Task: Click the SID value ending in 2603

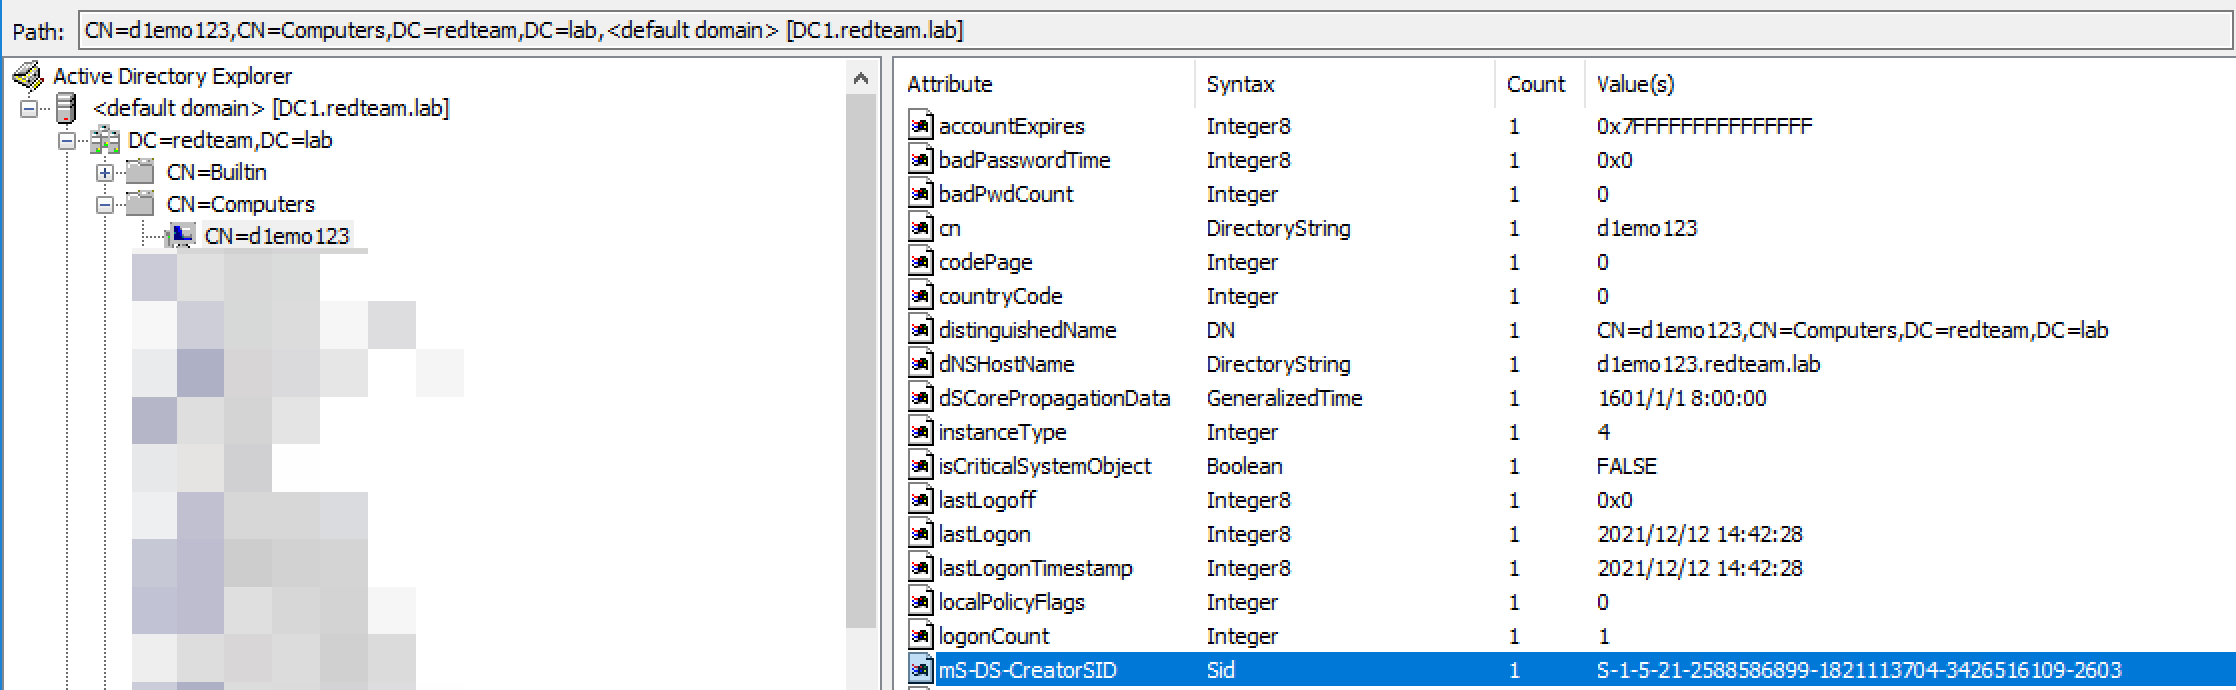Action: tap(1859, 670)
